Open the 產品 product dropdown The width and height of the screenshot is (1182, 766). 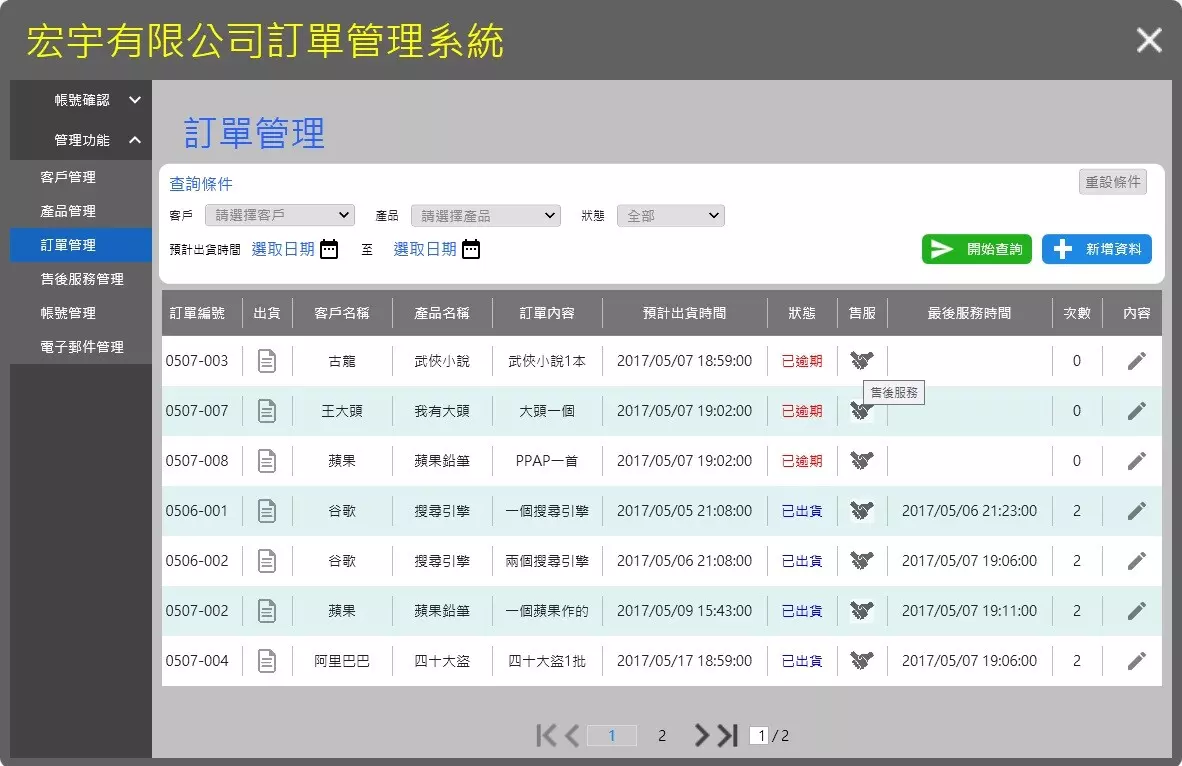click(485, 214)
